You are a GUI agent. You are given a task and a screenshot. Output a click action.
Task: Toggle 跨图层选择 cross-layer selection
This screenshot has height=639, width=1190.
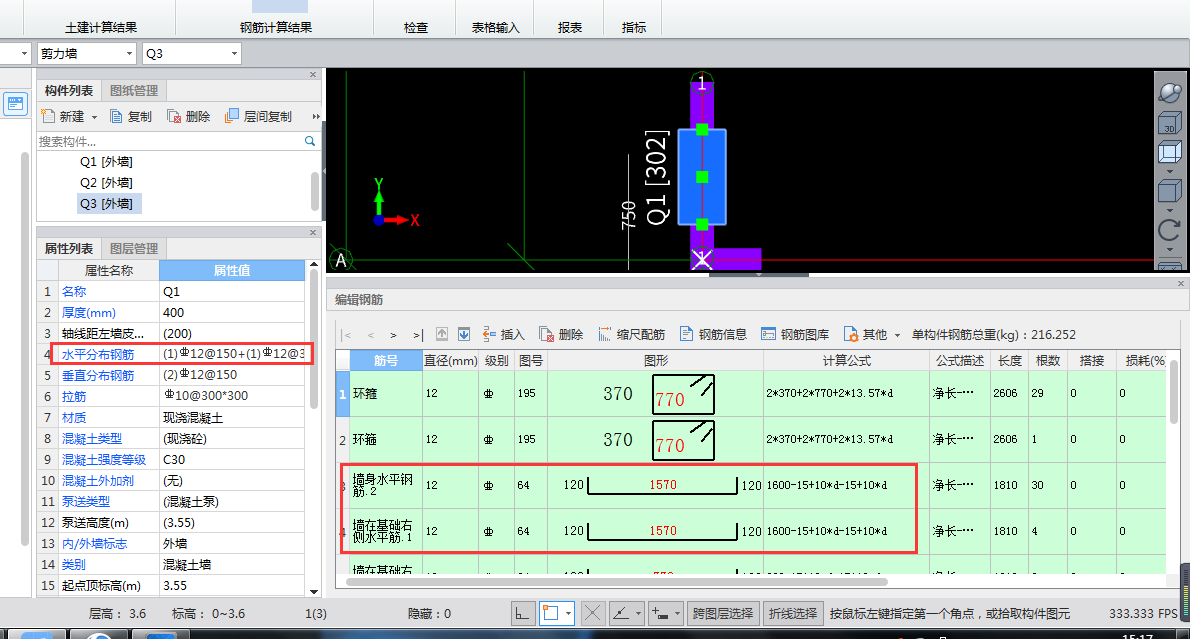click(x=722, y=613)
